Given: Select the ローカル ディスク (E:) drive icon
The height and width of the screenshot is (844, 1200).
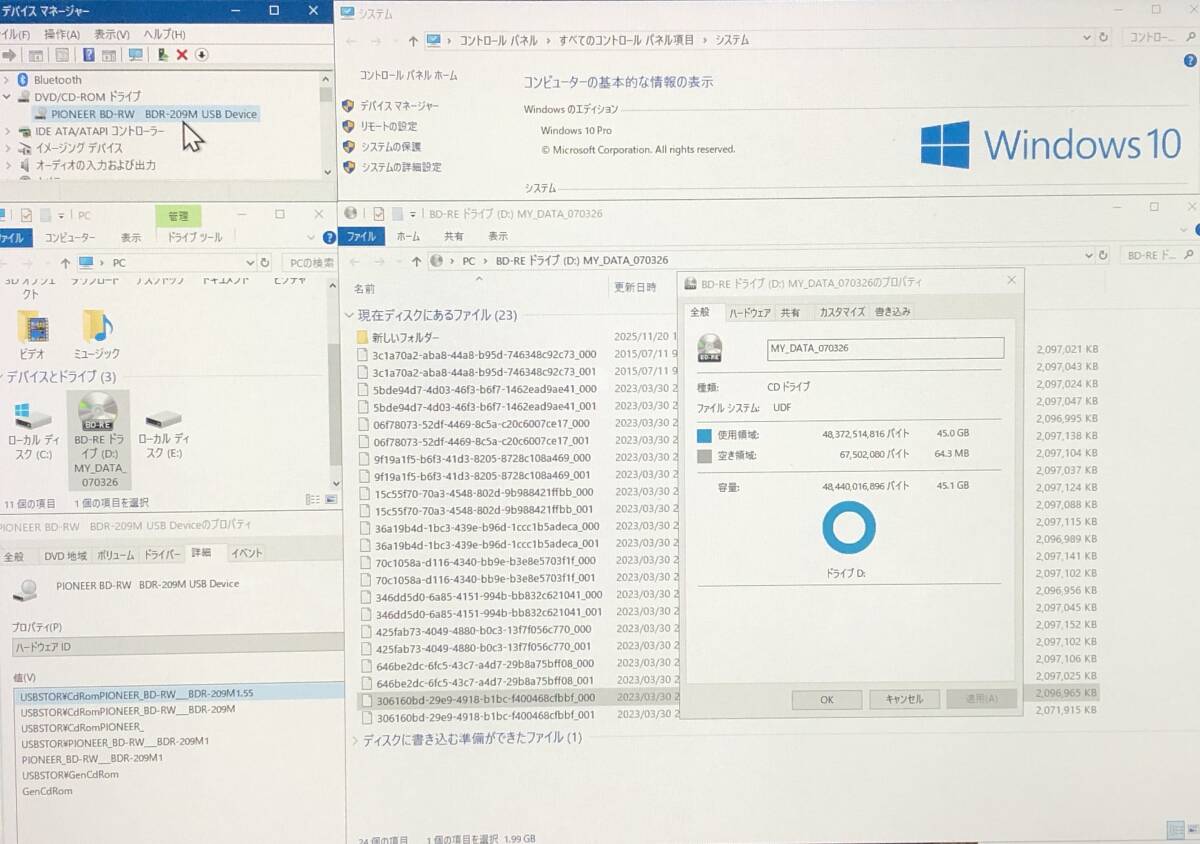Looking at the screenshot, I should pos(162,418).
